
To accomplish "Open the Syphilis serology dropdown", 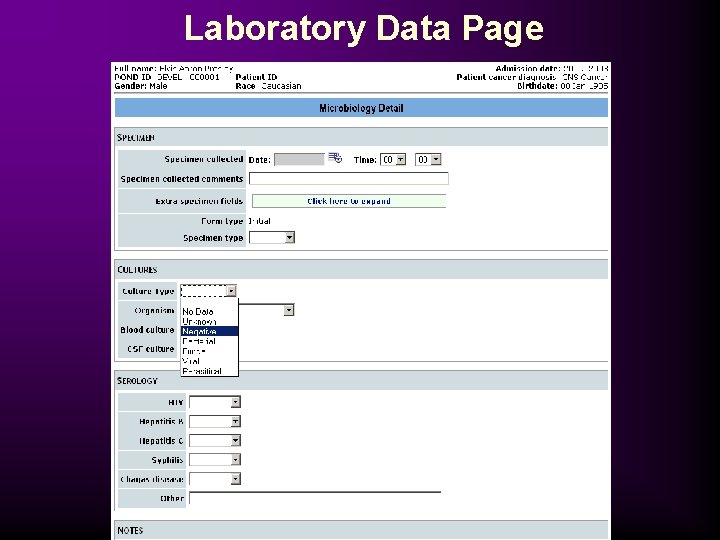I will pos(215,460).
